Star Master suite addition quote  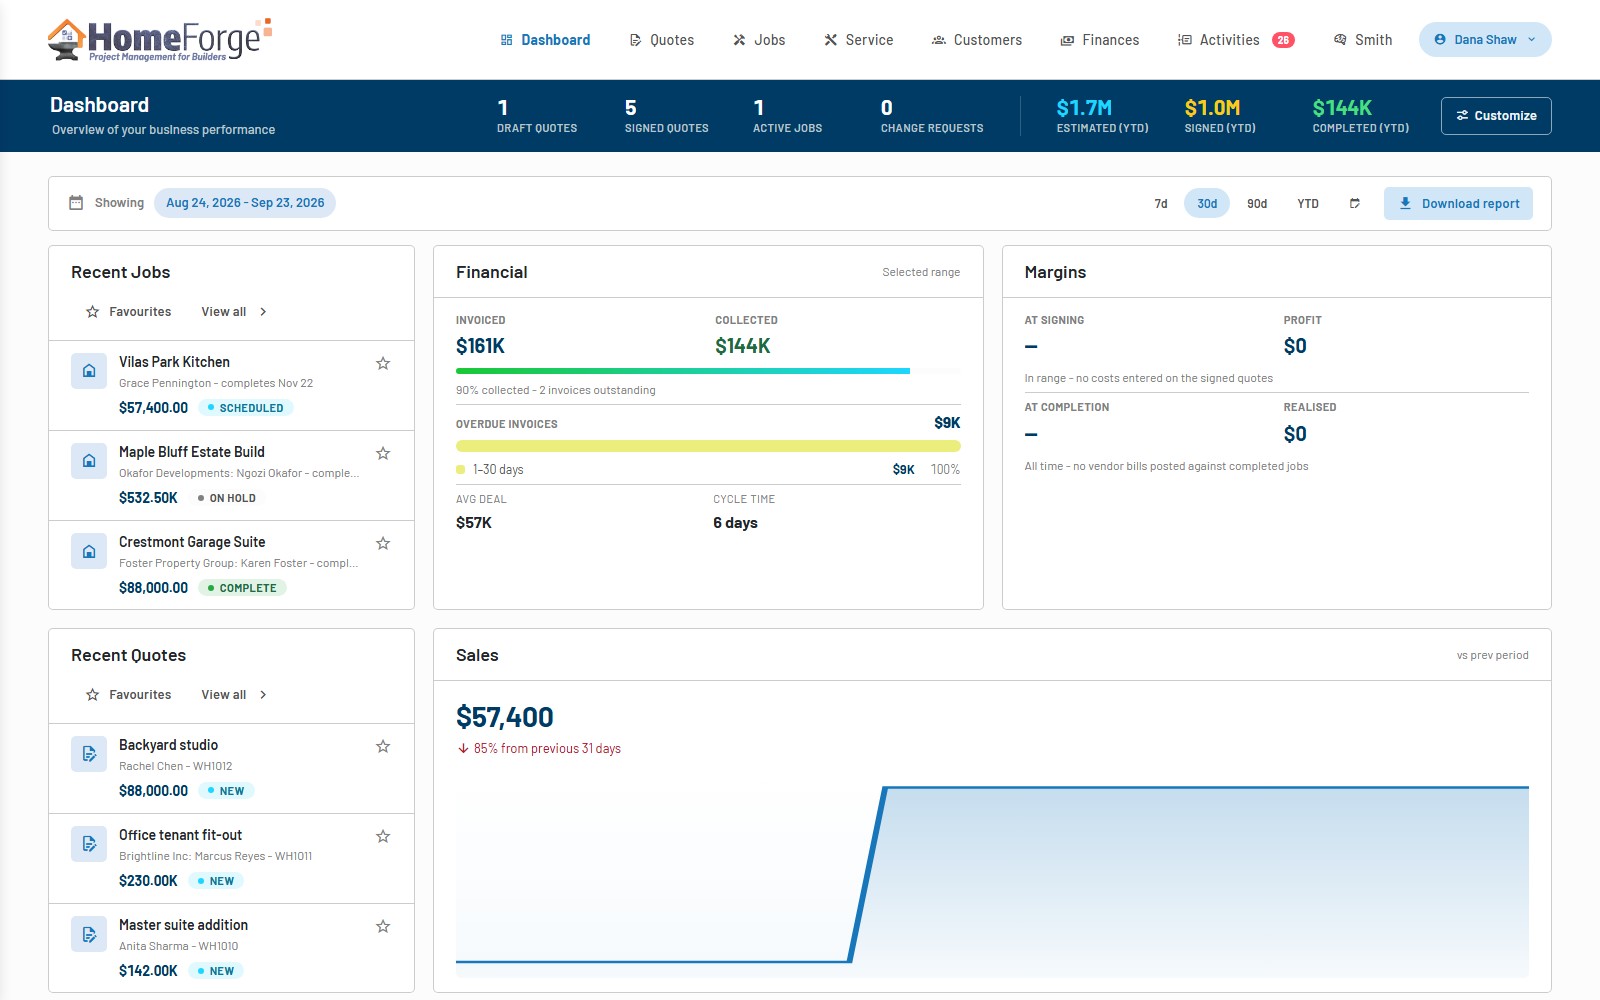tap(383, 926)
